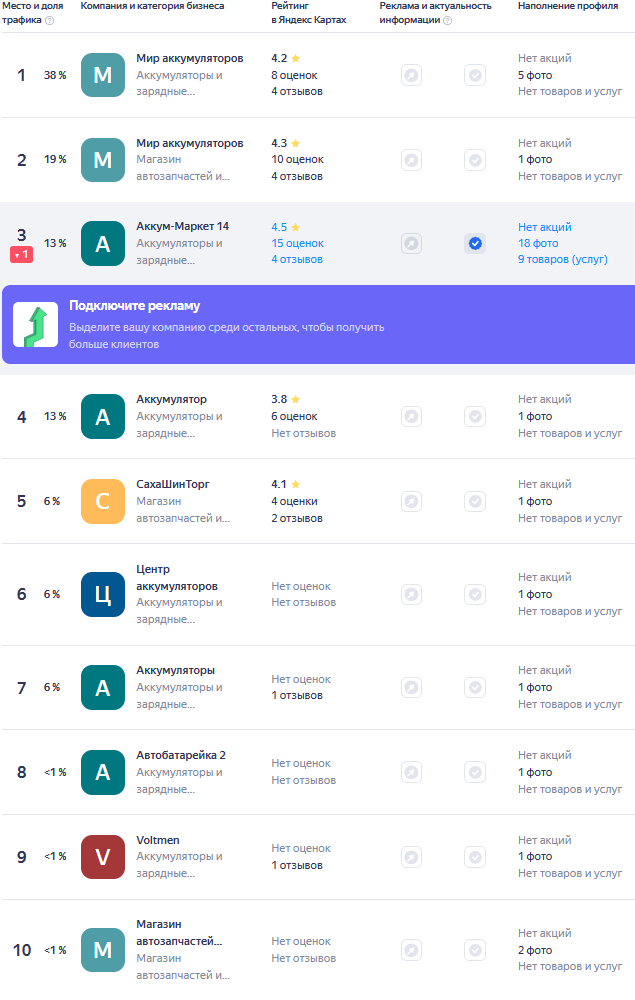Screen dimensions: 635x1000
Task: Click the 'А' avatar of Аккум-Маркет 14
Action: pos(103,244)
